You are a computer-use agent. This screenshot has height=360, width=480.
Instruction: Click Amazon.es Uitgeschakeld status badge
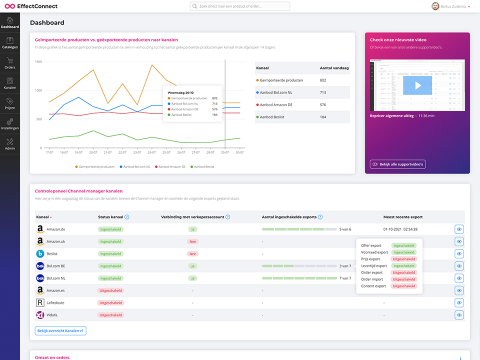click(x=111, y=290)
